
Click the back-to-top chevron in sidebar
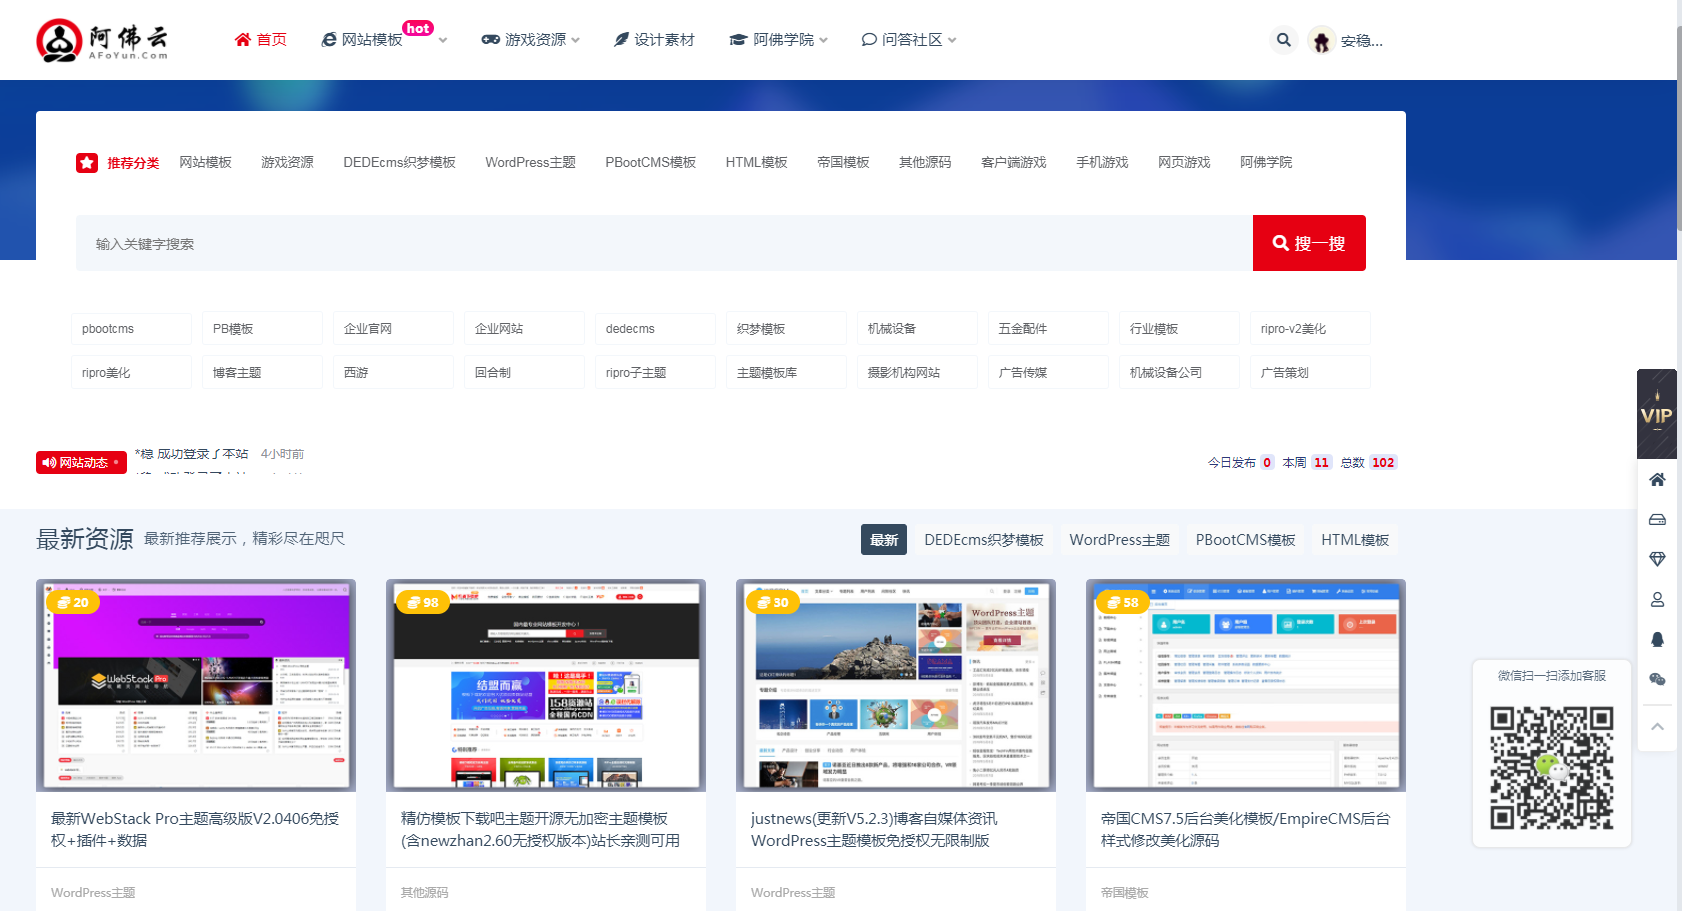[1657, 726]
